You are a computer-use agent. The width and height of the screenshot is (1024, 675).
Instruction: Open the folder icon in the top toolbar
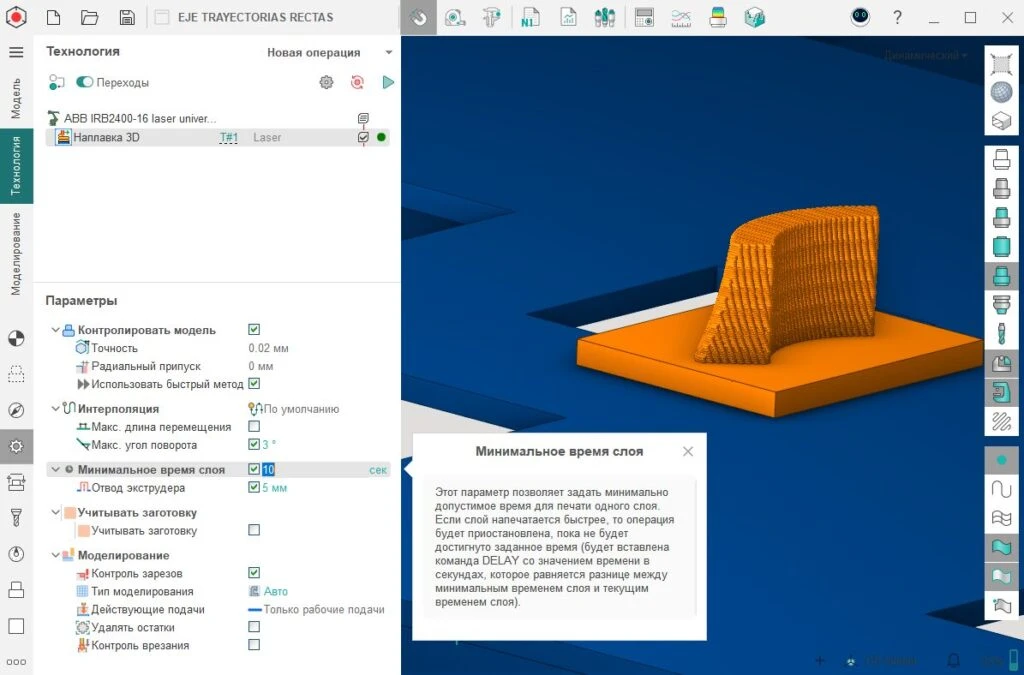click(89, 18)
